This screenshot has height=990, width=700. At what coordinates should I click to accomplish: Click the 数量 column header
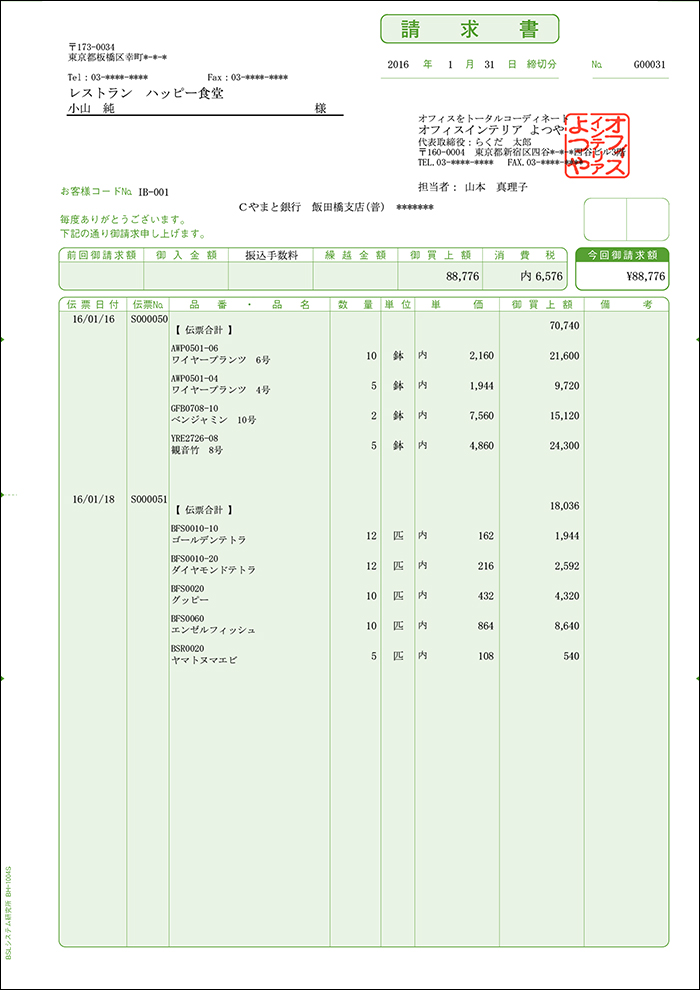click(355, 304)
